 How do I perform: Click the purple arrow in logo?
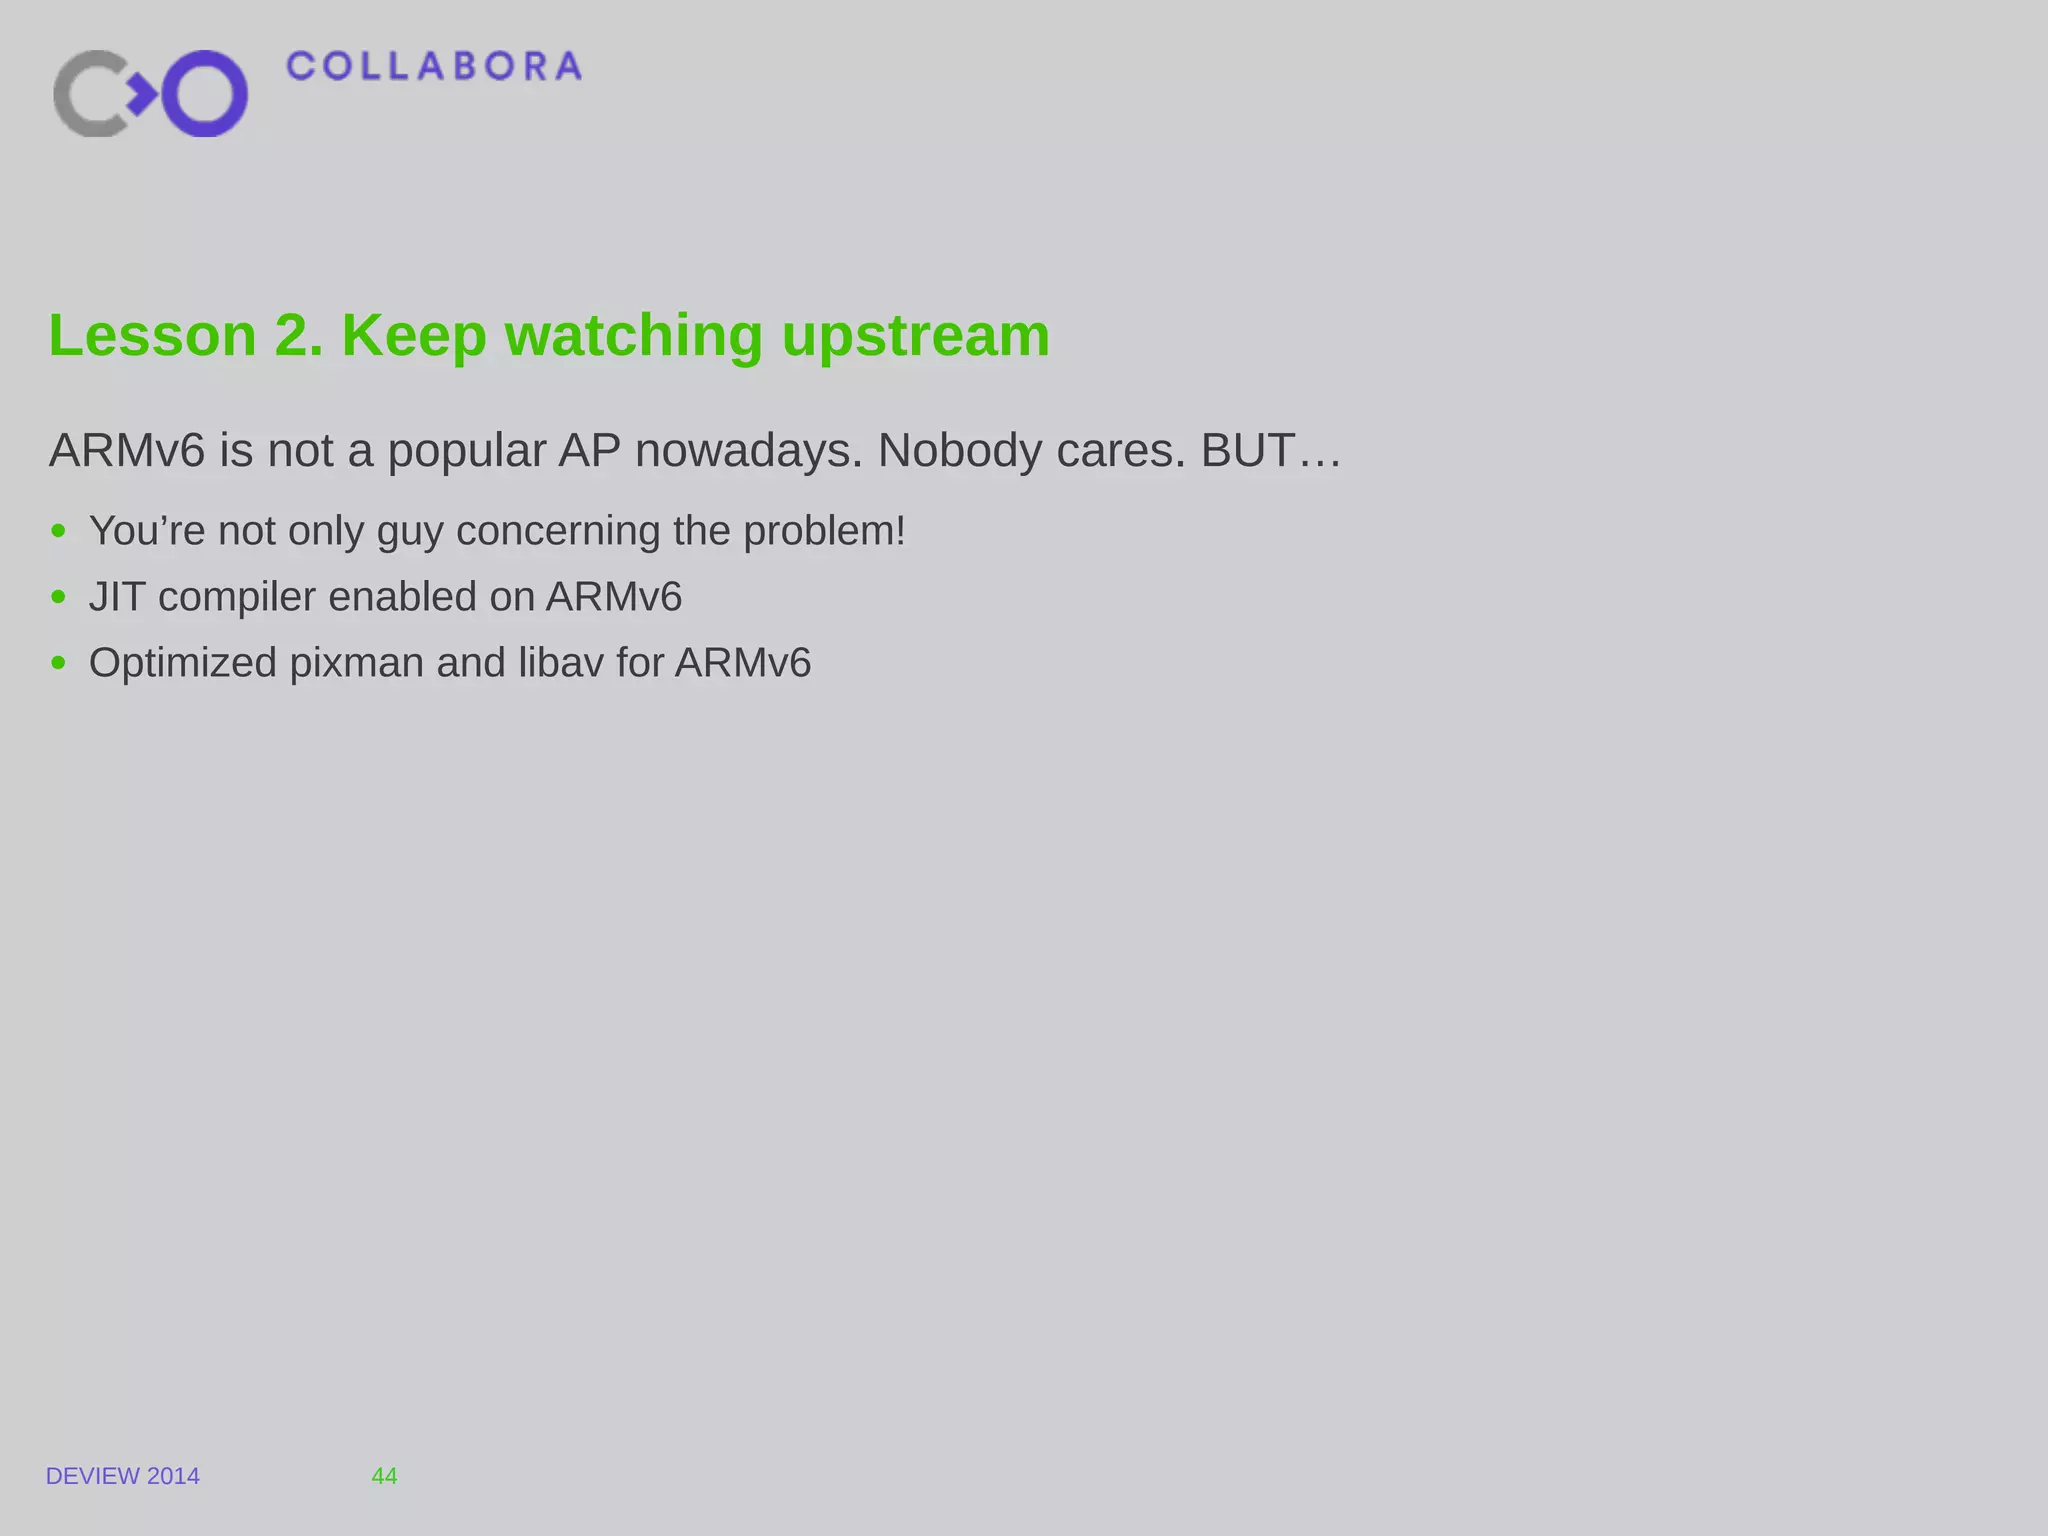[142, 94]
